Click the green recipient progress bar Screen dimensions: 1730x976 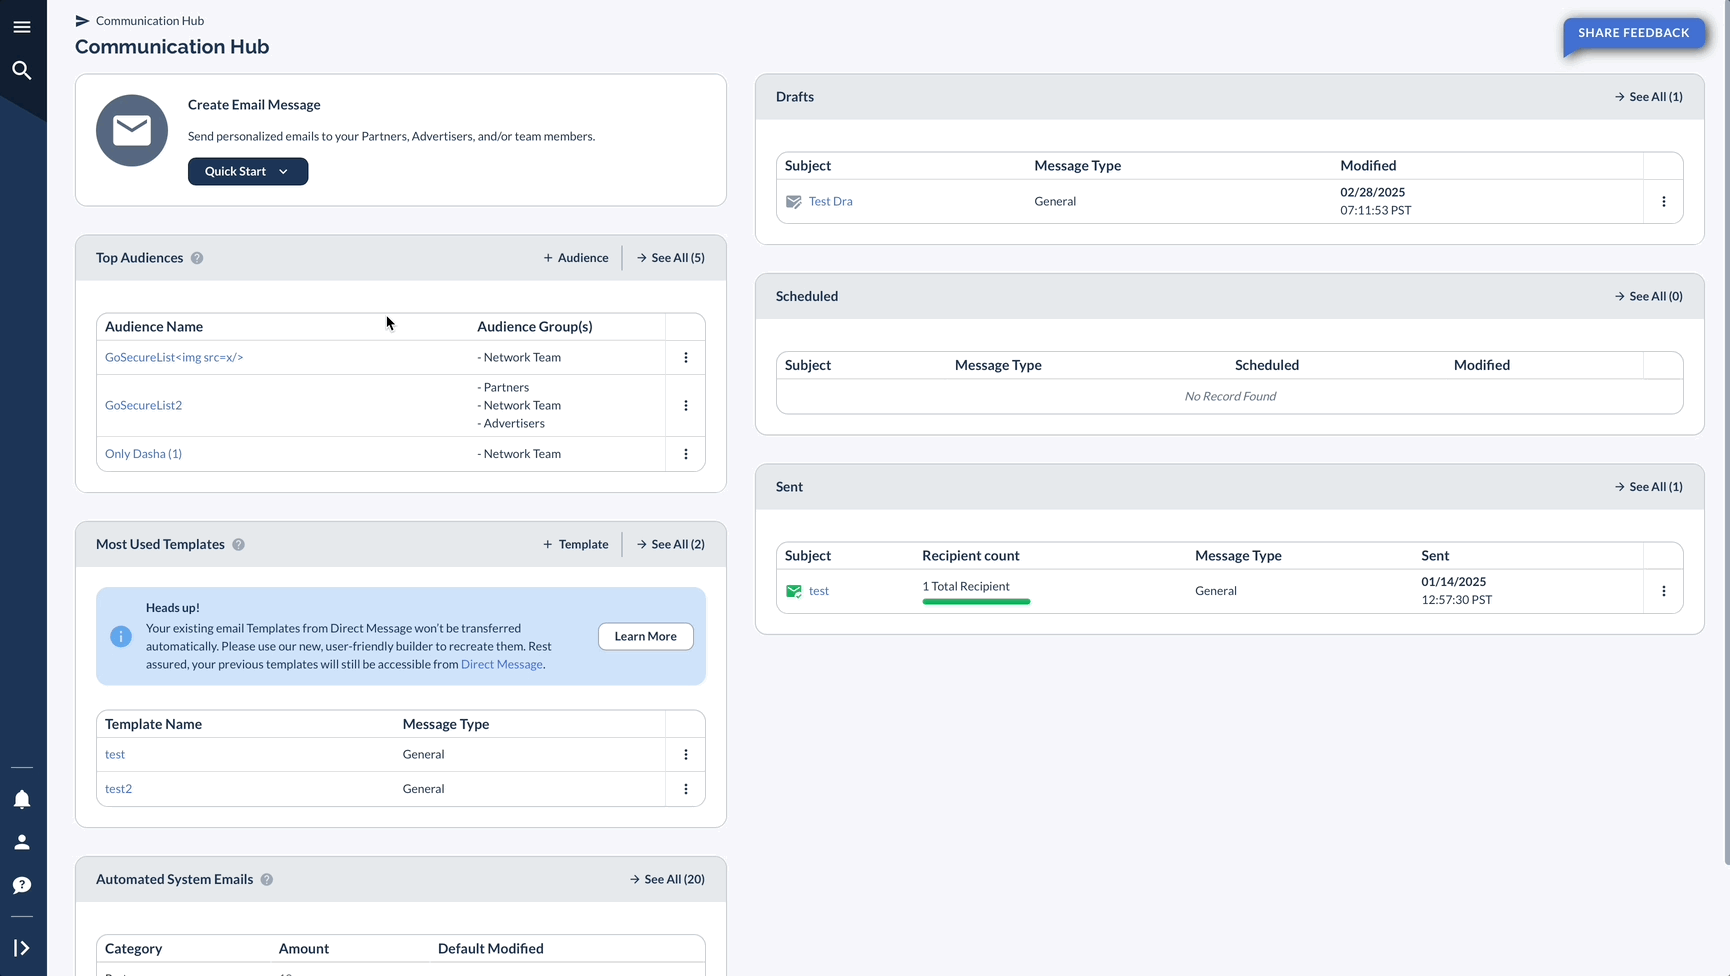click(x=976, y=601)
